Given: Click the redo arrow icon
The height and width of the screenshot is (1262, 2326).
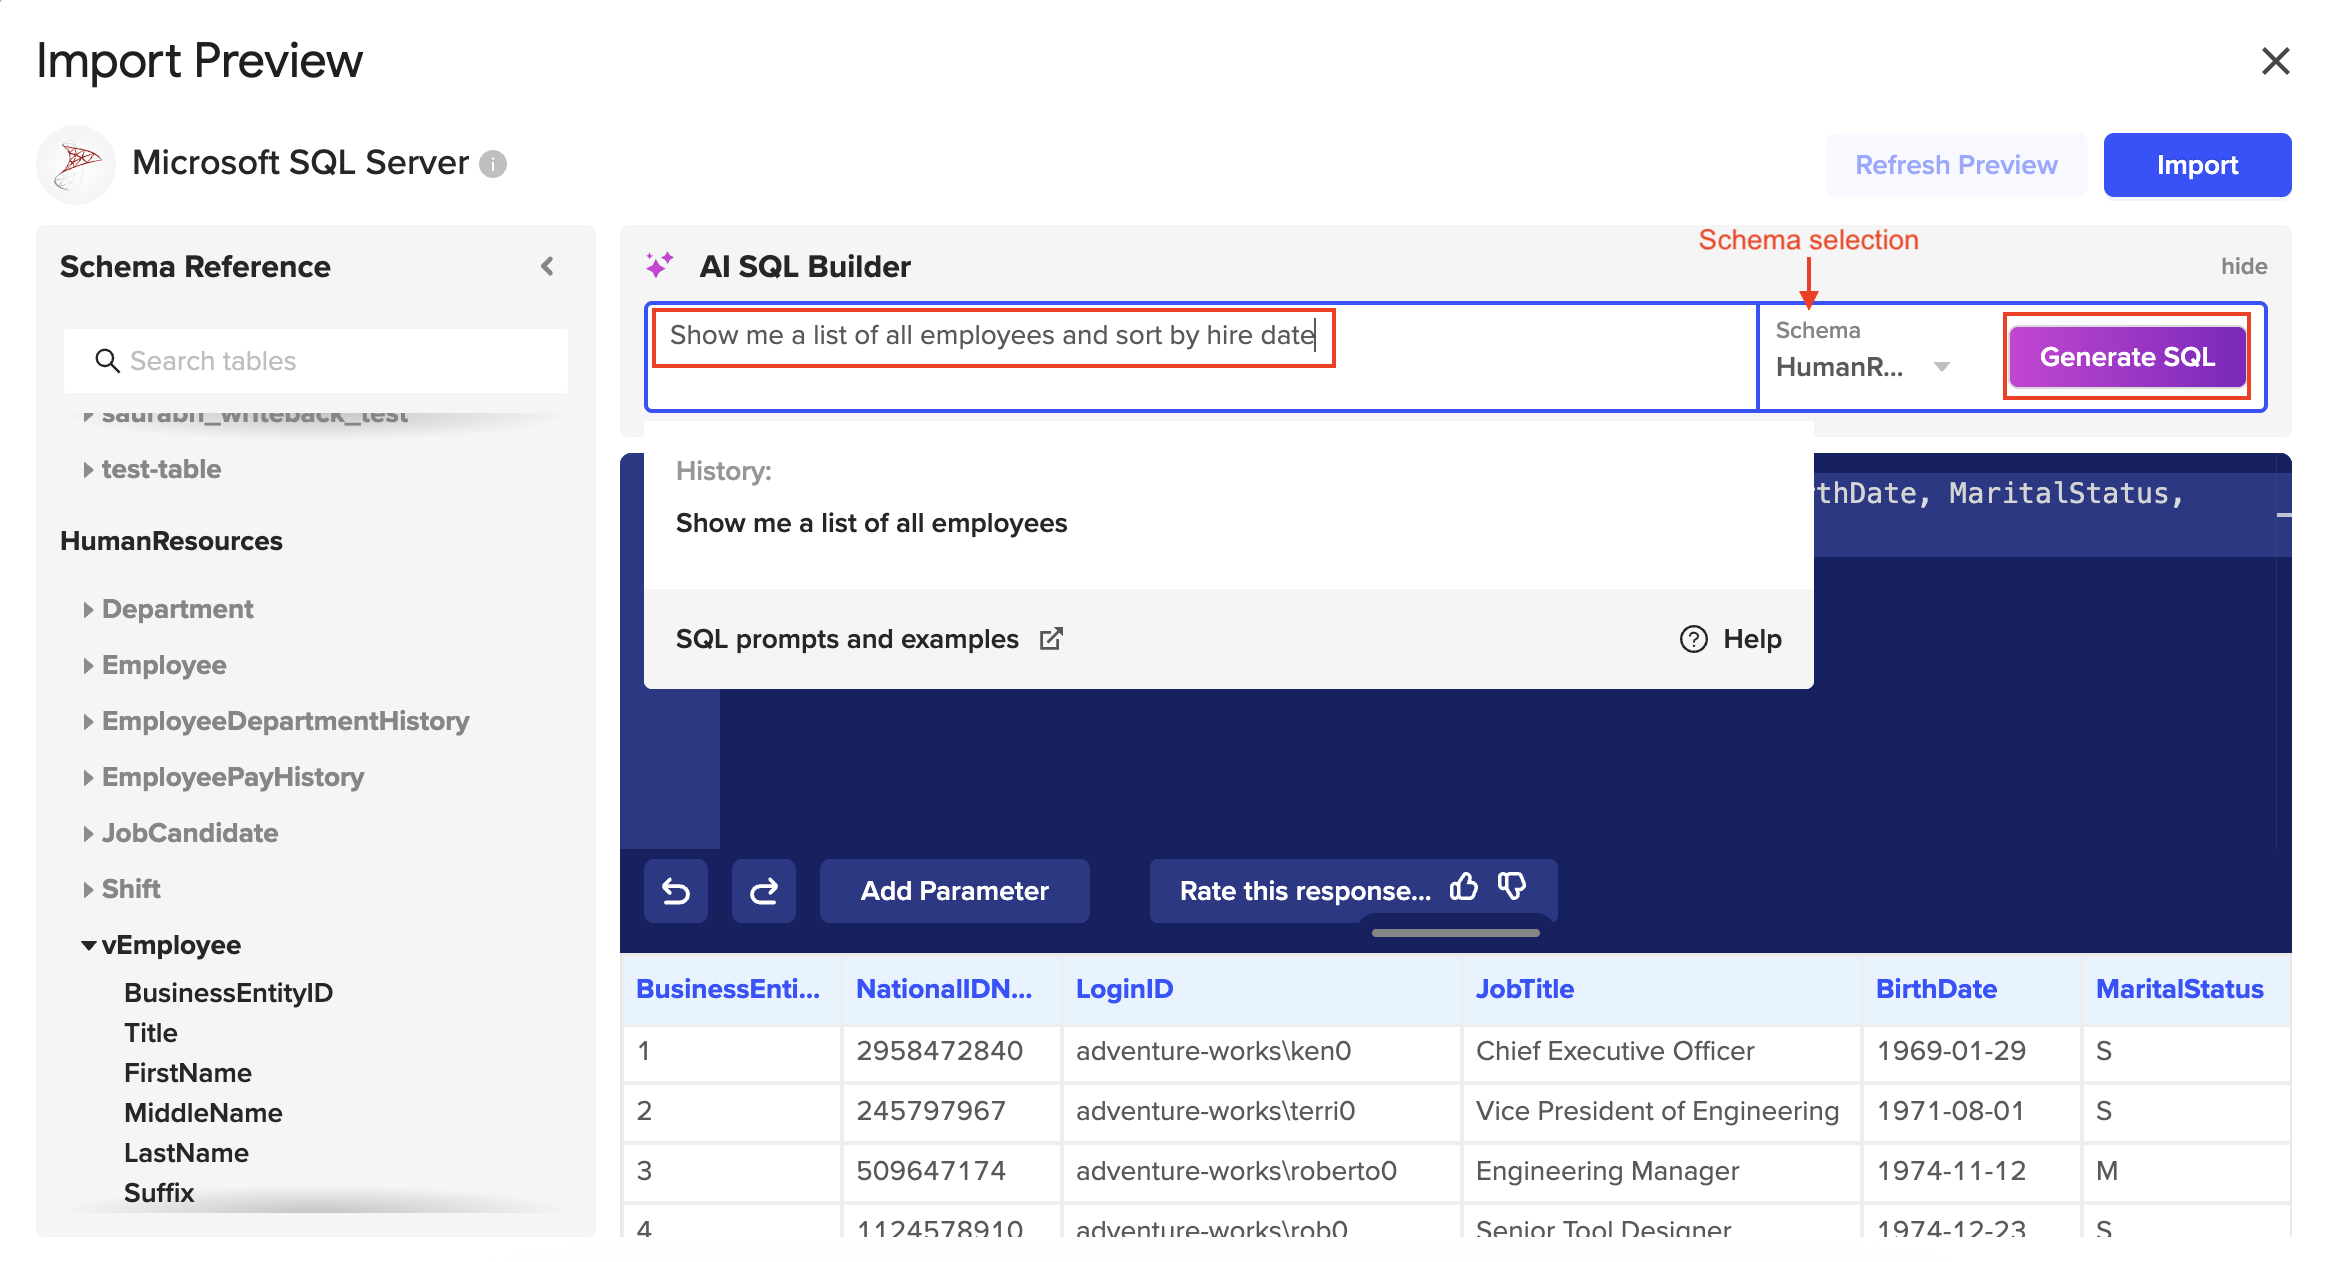Looking at the screenshot, I should click(x=763, y=890).
